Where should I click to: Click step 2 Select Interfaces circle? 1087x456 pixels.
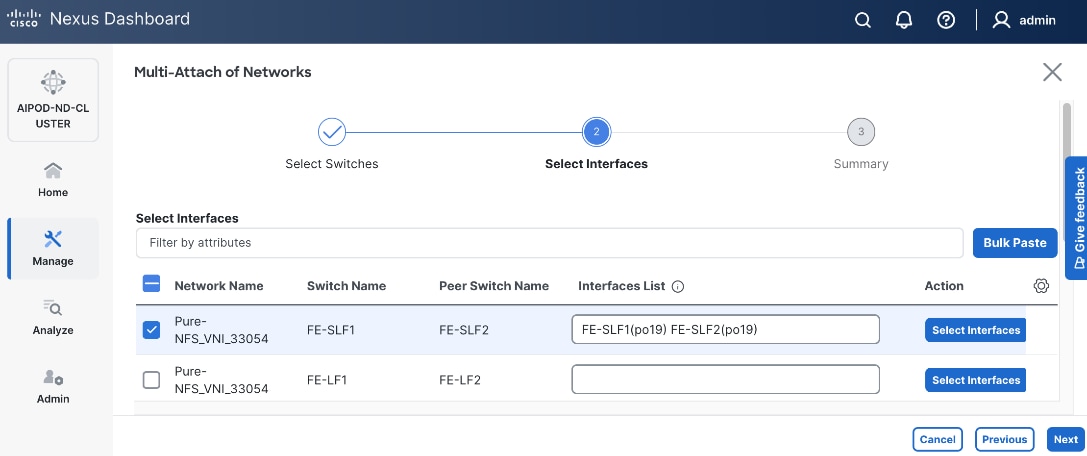[596, 132]
